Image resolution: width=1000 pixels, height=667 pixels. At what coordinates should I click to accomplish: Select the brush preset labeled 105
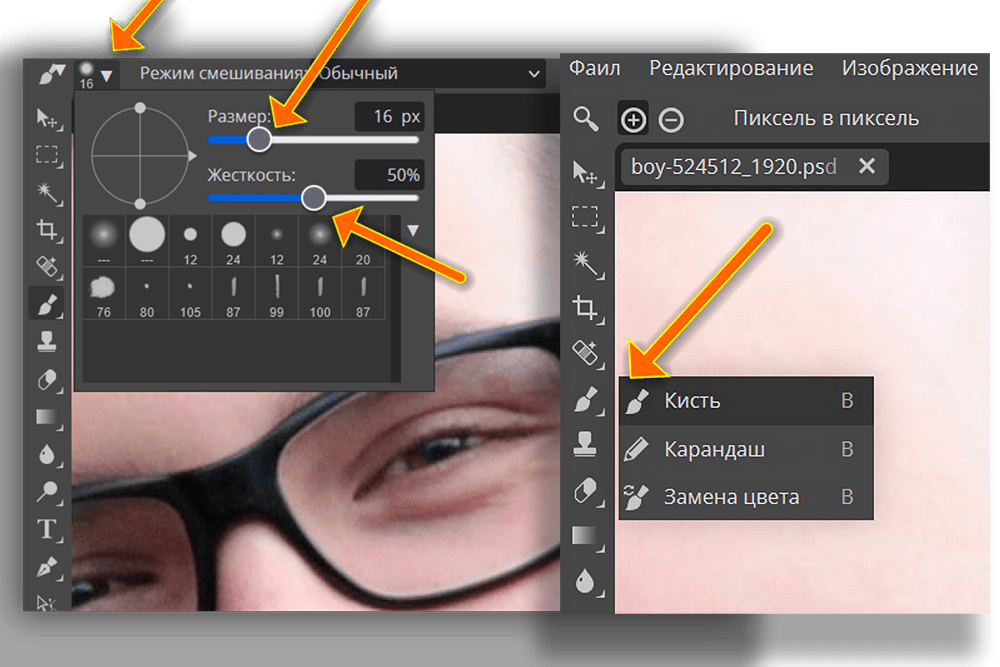click(190, 293)
